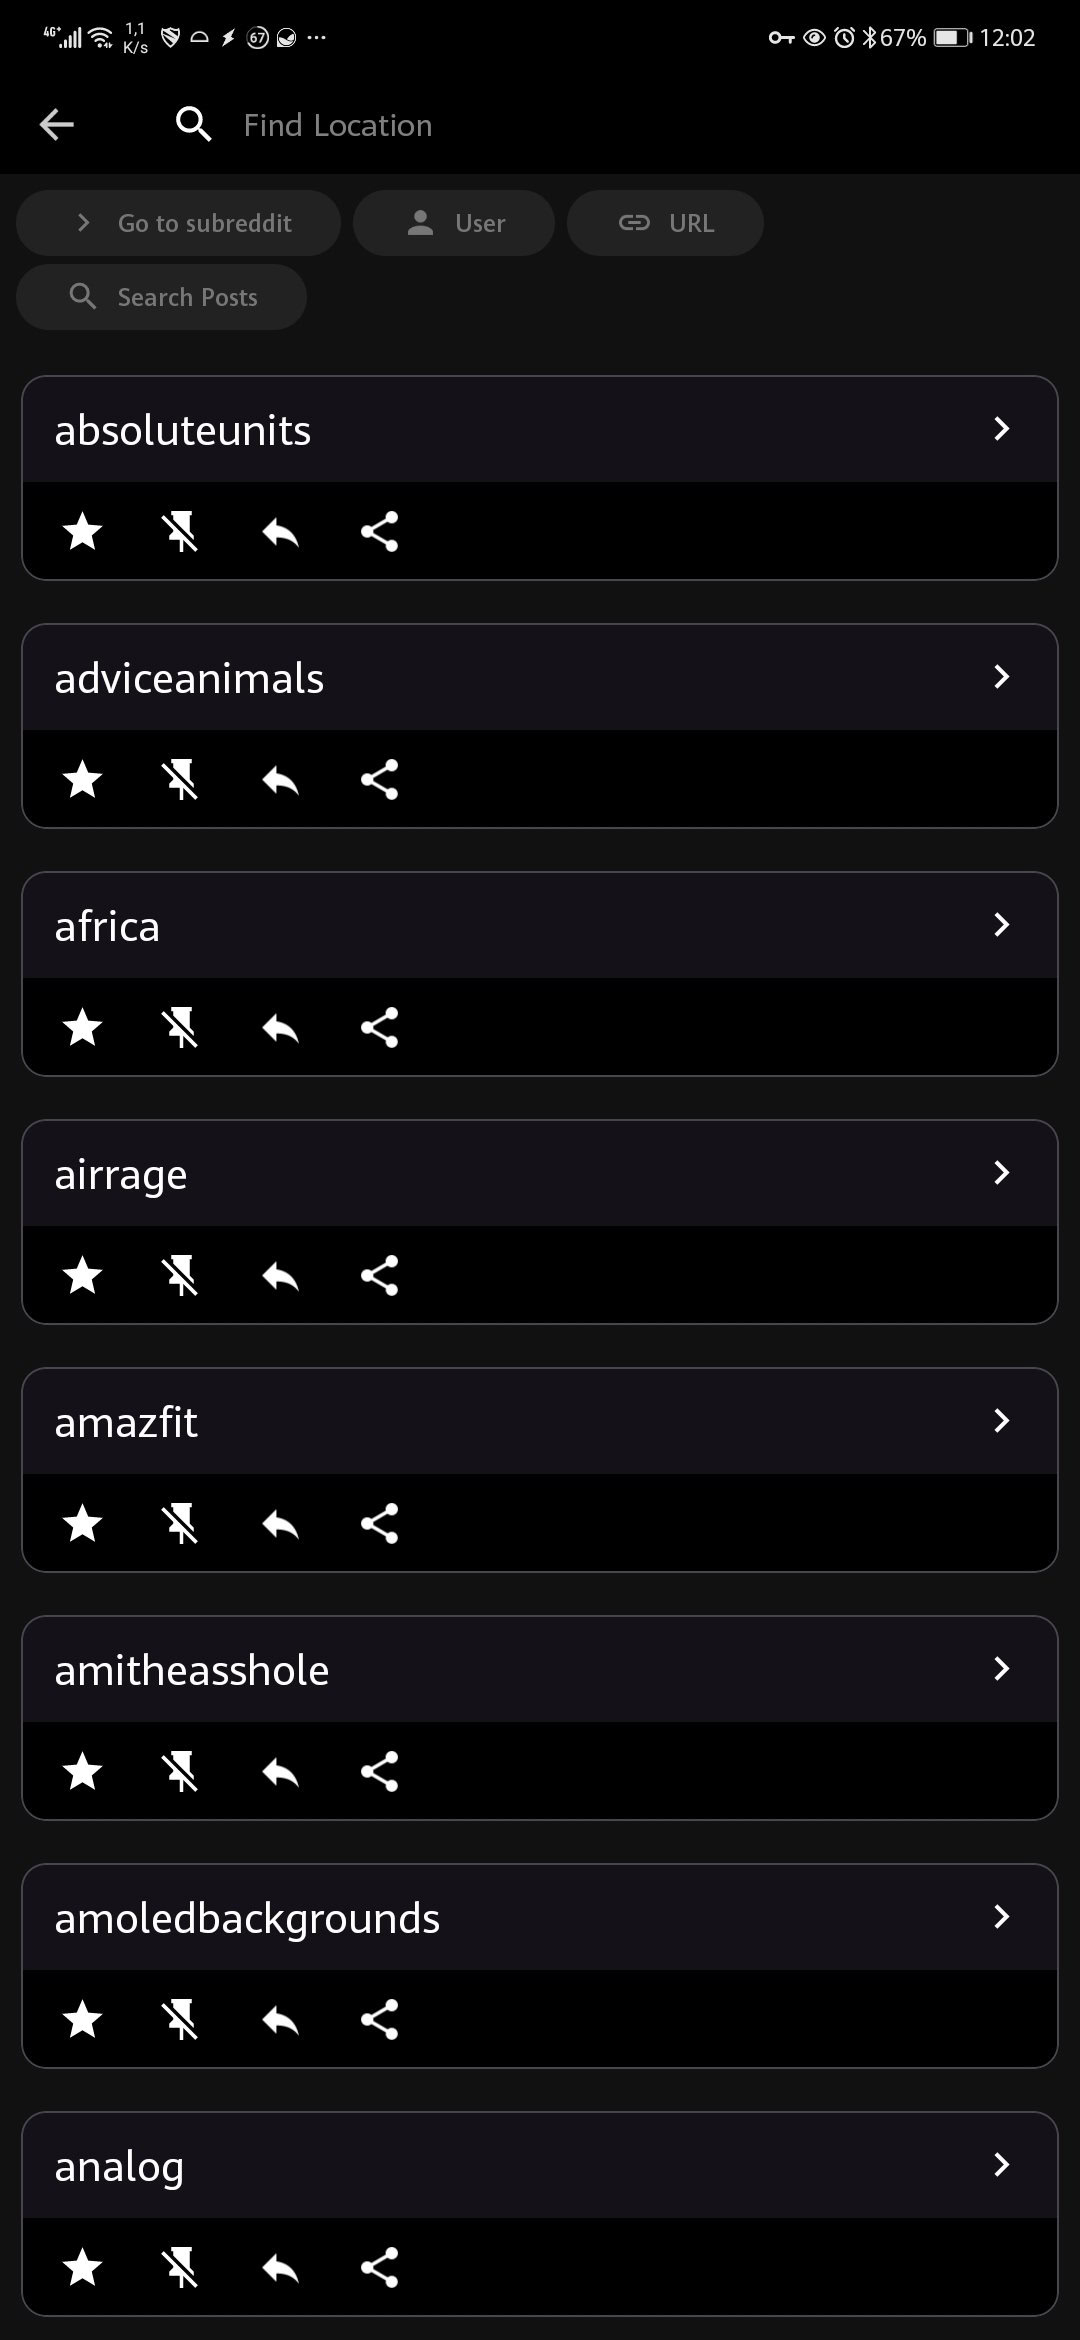1080x2340 pixels.
Task: Tap reply arrow icon under amitheasshole
Action: [x=280, y=1772]
